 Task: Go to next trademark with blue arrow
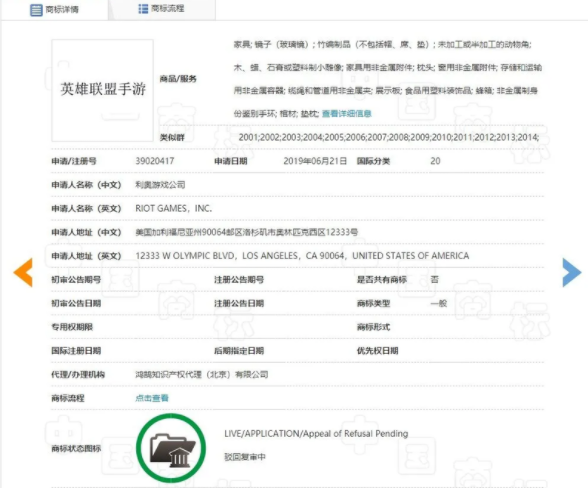coord(572,272)
